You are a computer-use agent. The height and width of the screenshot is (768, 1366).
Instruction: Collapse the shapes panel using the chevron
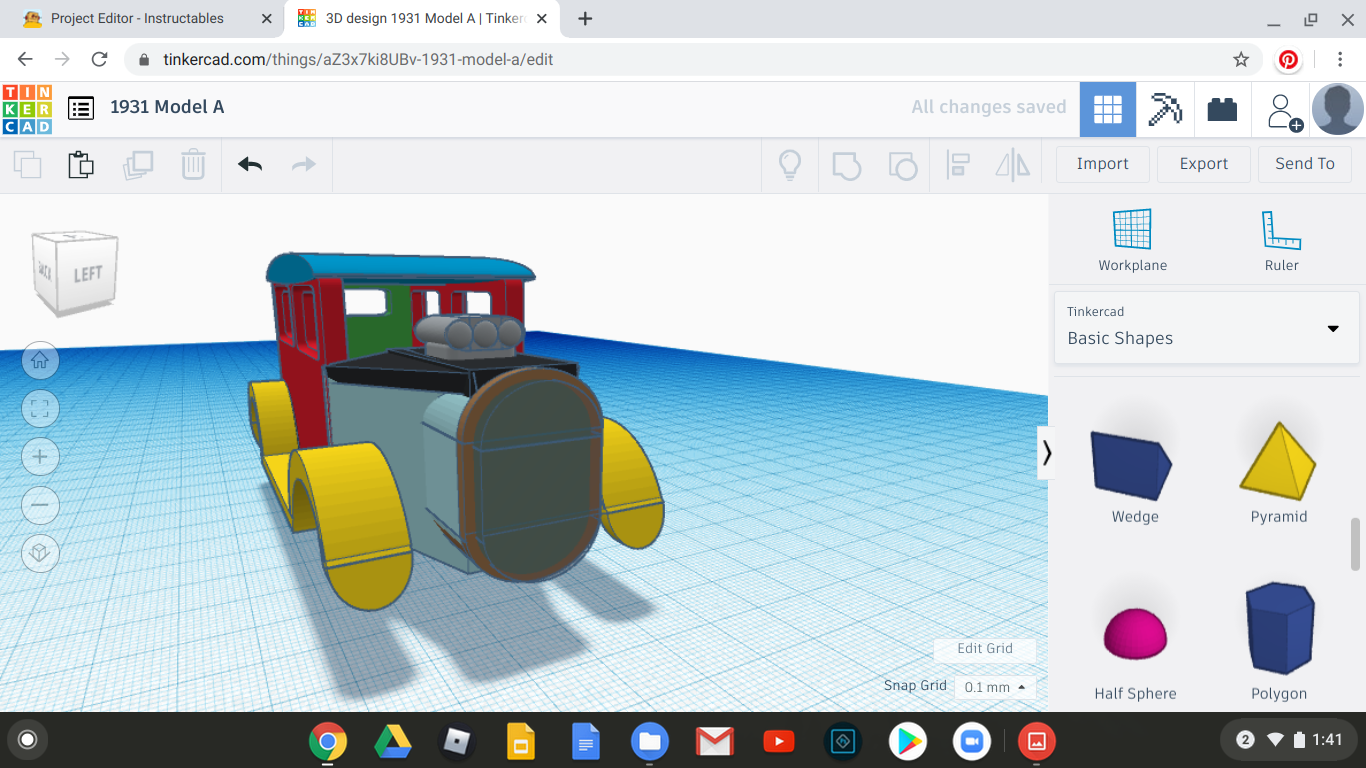pyautogui.click(x=1047, y=453)
